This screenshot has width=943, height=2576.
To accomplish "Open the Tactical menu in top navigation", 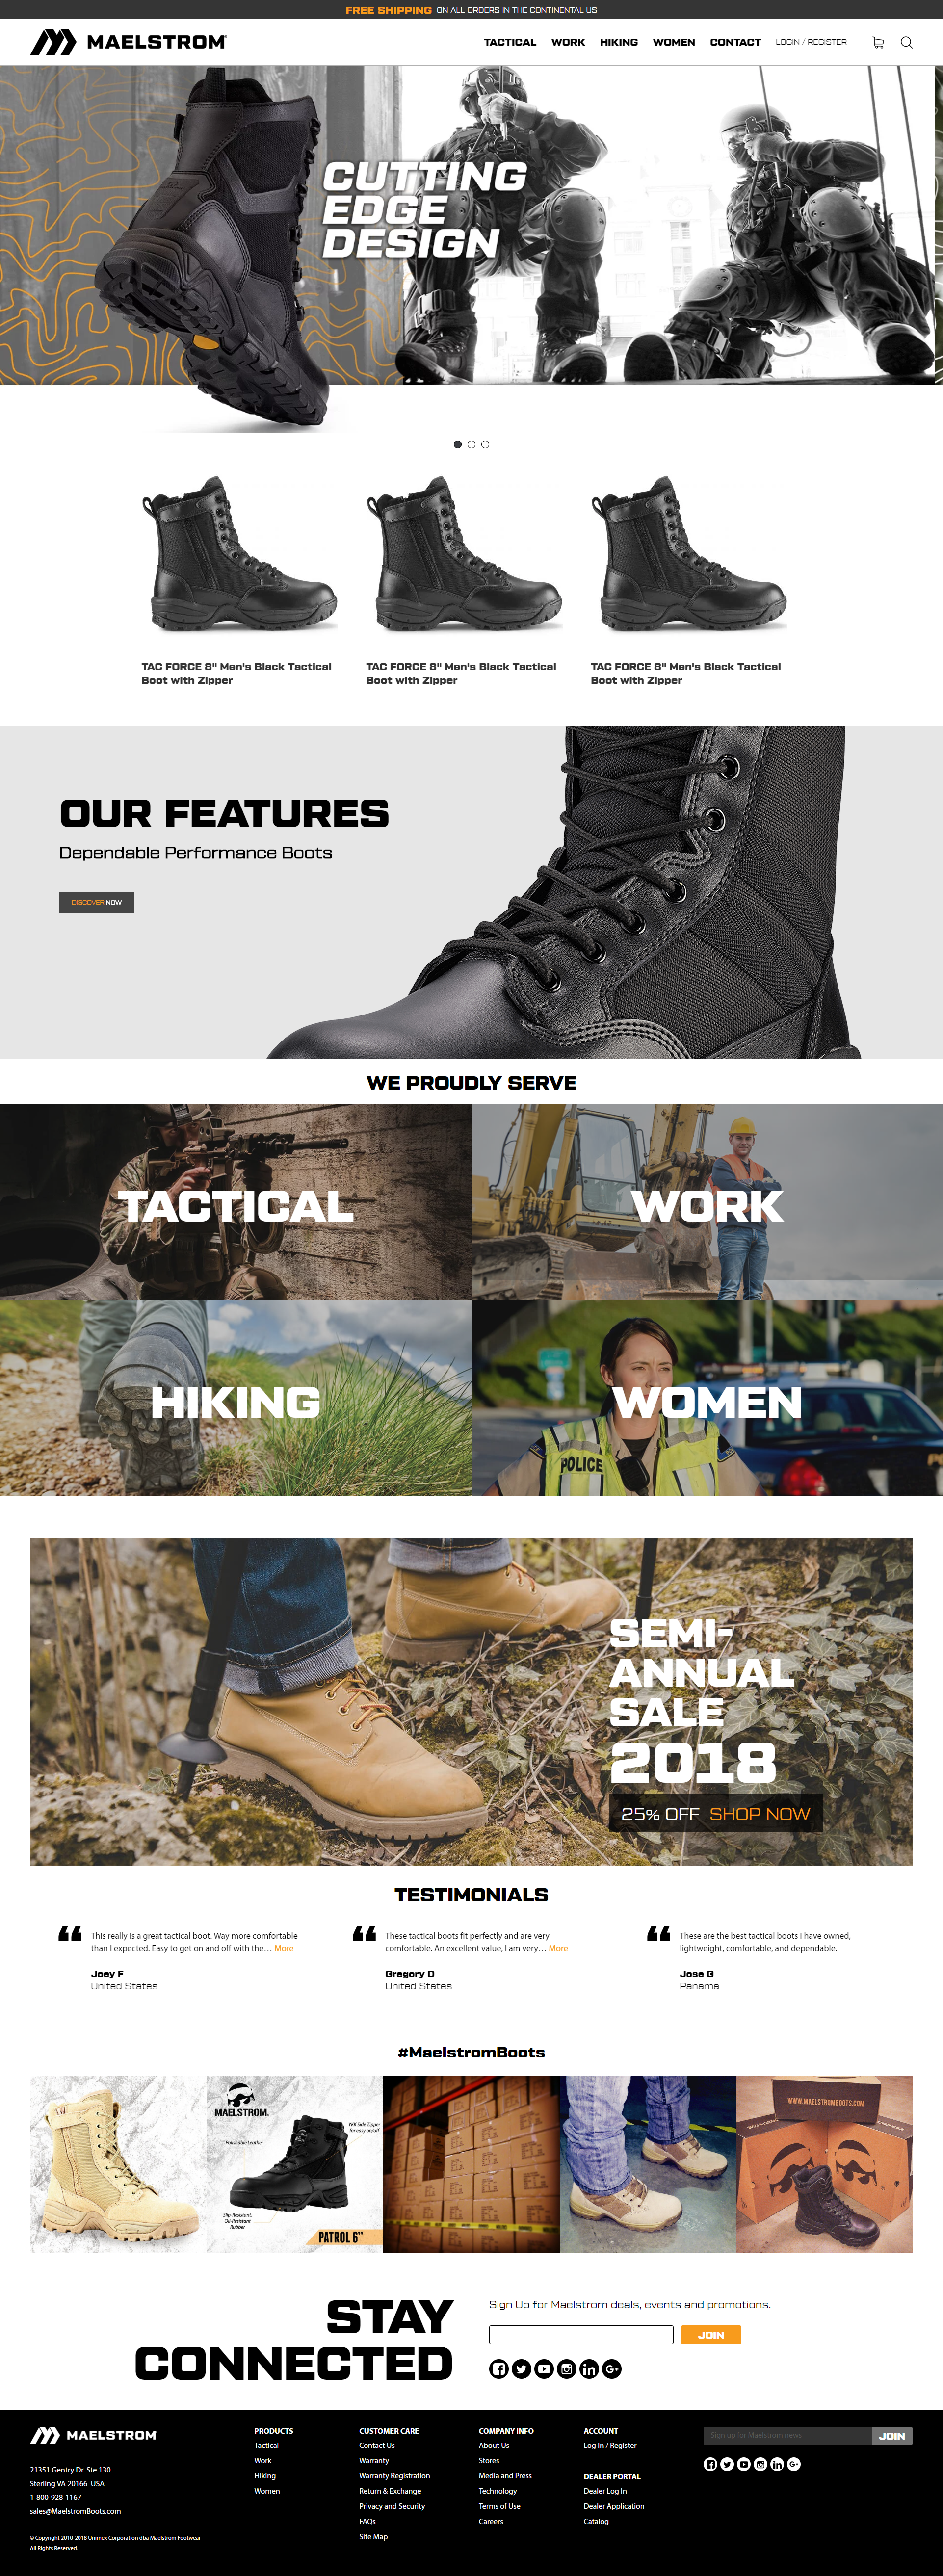I will 510,42.
